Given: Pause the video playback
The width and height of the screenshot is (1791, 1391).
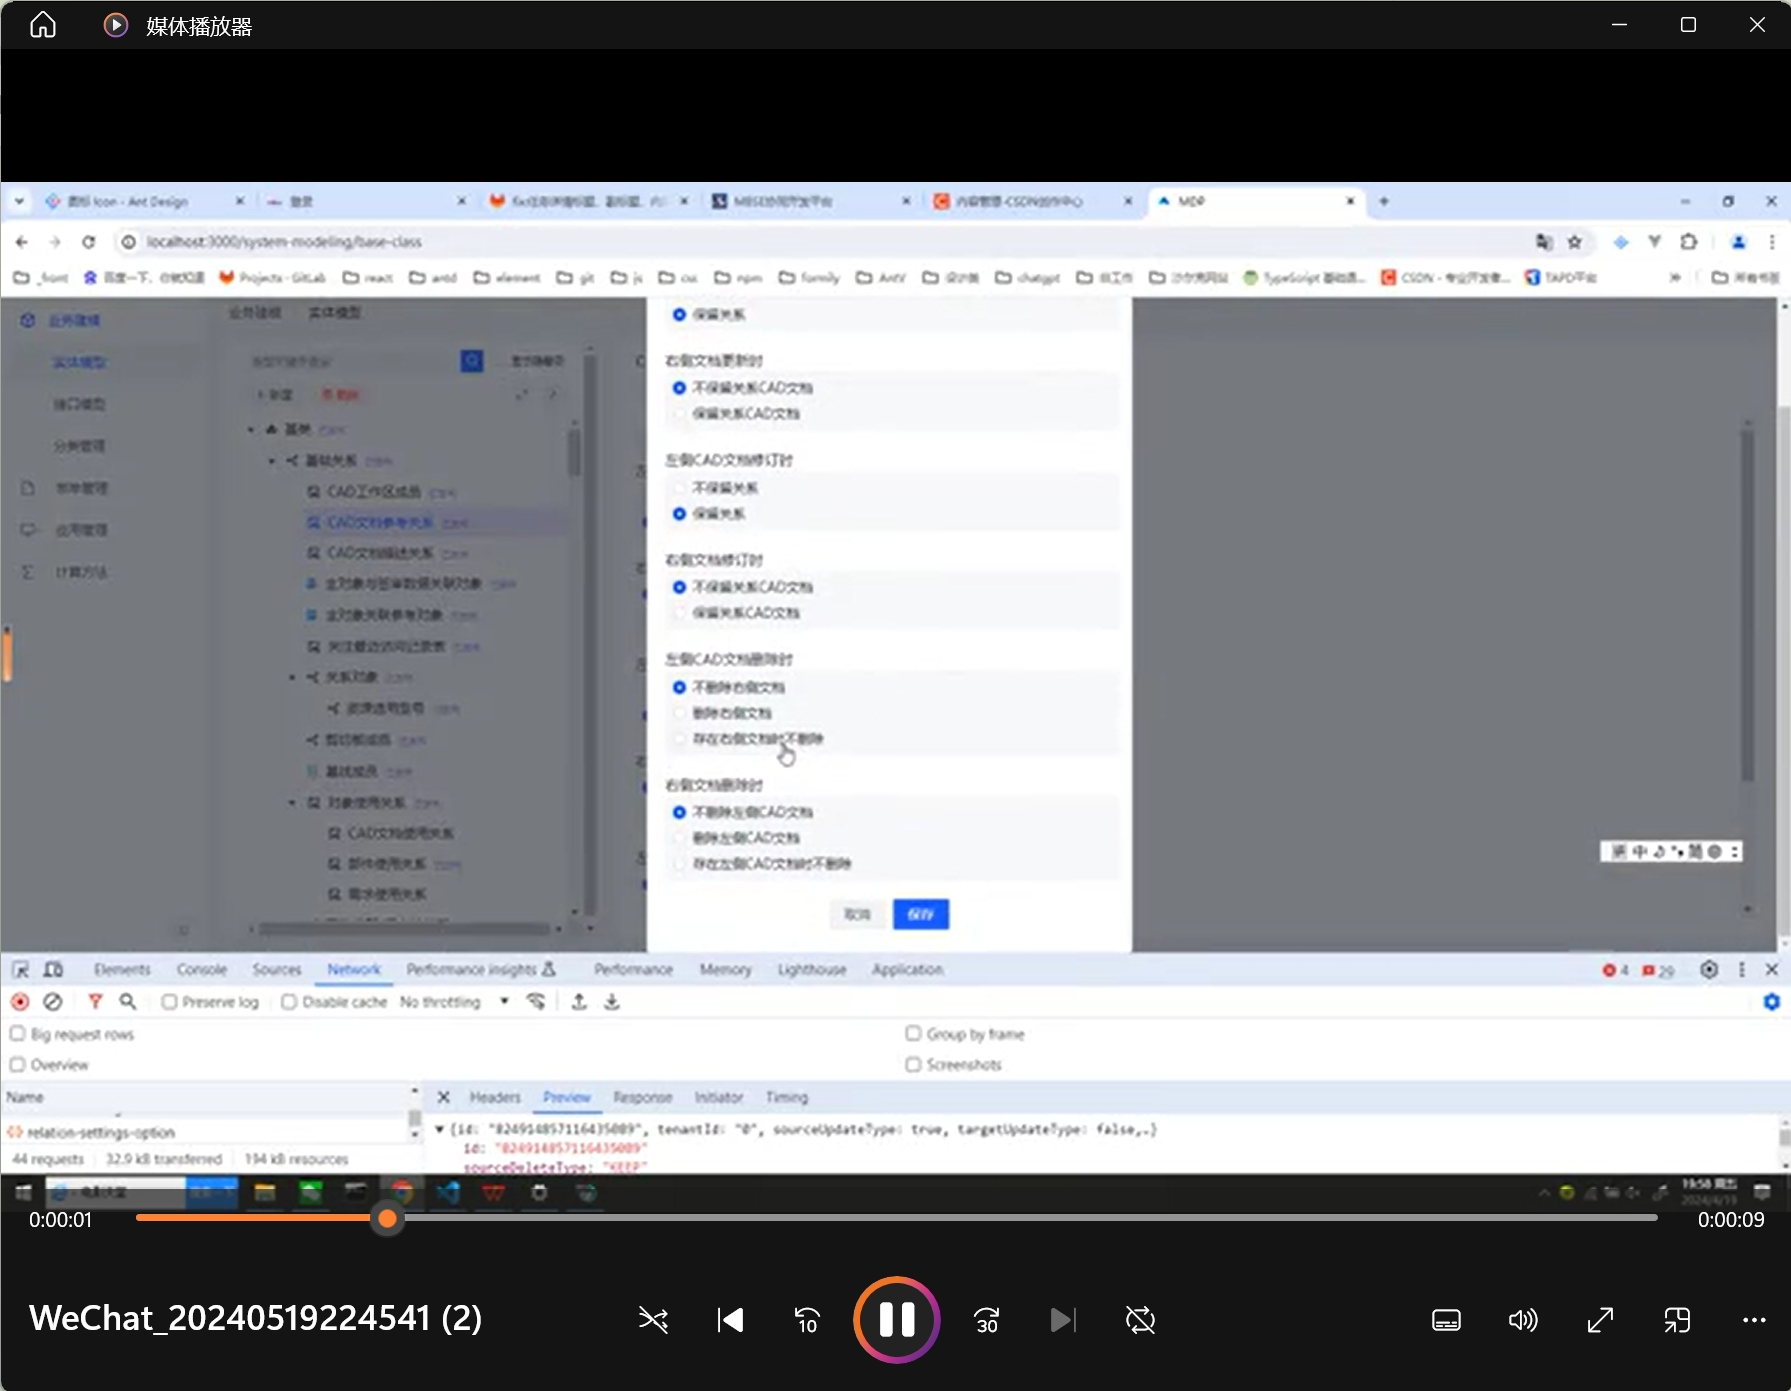Looking at the screenshot, I should pyautogui.click(x=896, y=1319).
